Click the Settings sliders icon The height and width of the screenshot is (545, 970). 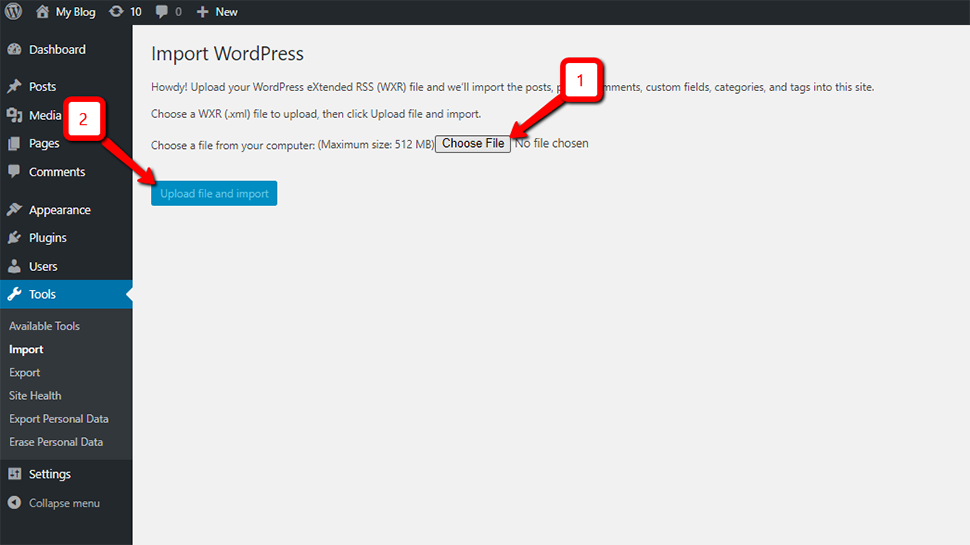(14, 474)
